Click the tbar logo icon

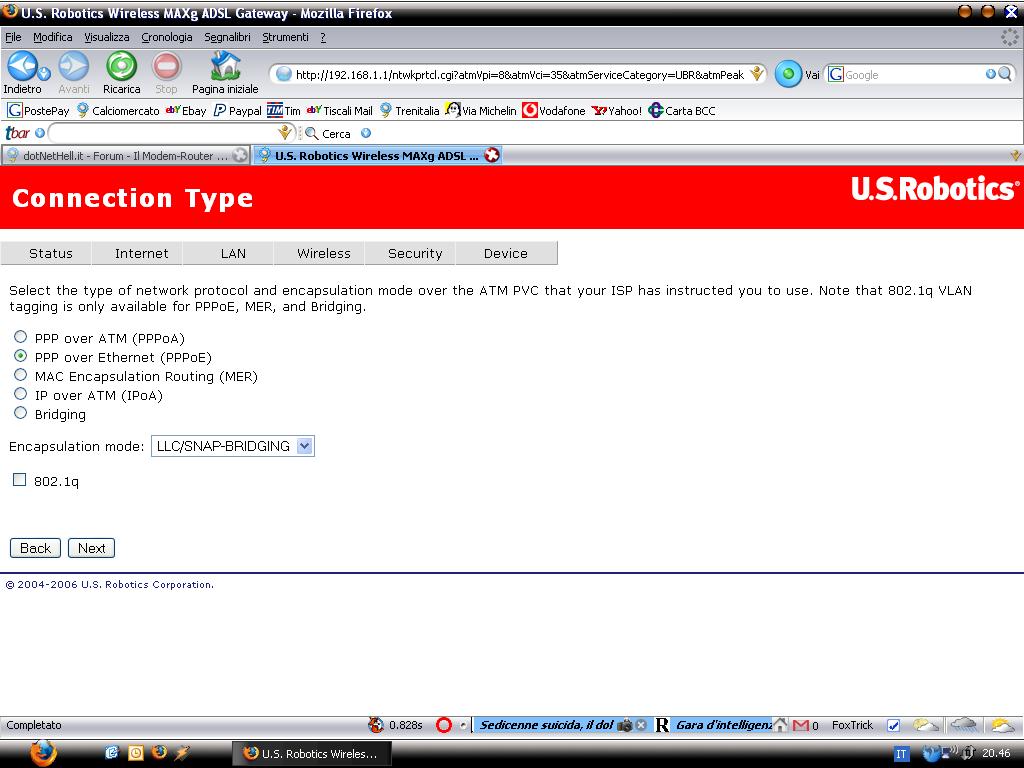tap(18, 133)
